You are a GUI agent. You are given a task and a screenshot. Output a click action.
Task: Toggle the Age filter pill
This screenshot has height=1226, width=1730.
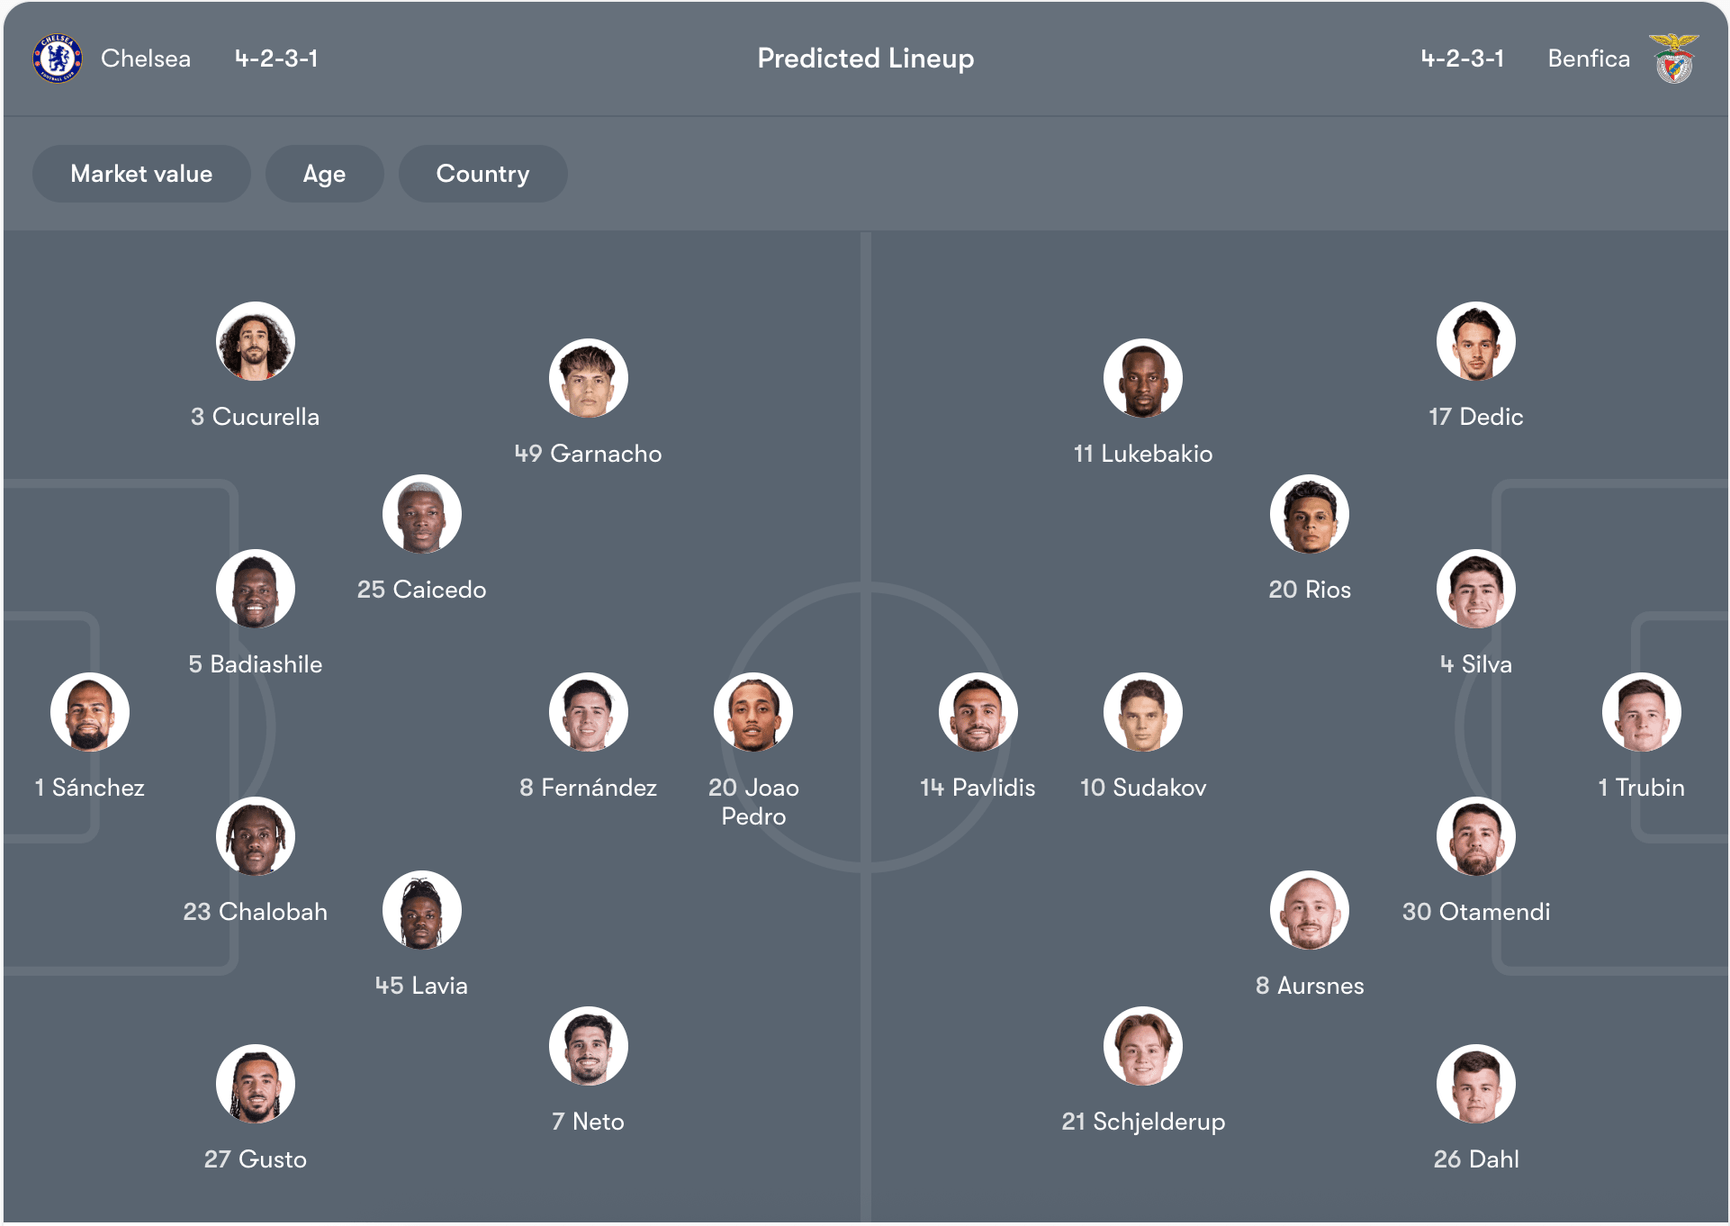pyautogui.click(x=324, y=174)
